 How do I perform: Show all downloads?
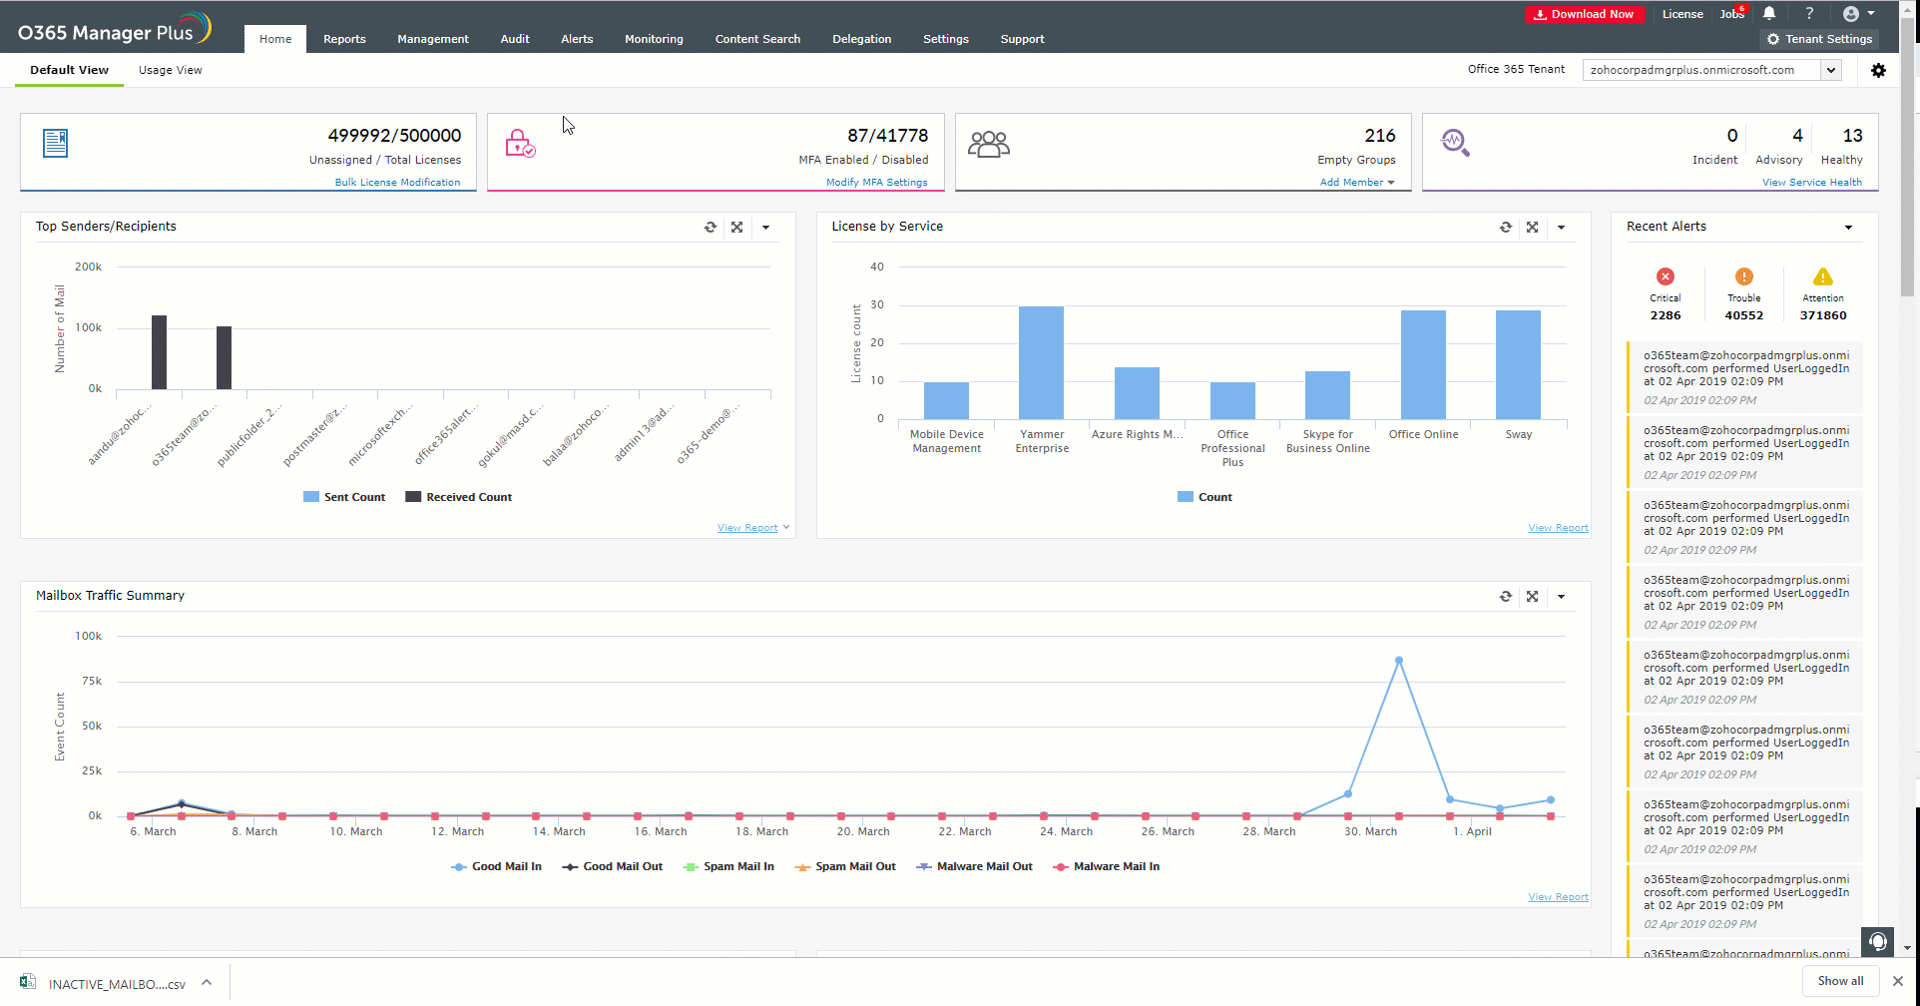coord(1840,981)
